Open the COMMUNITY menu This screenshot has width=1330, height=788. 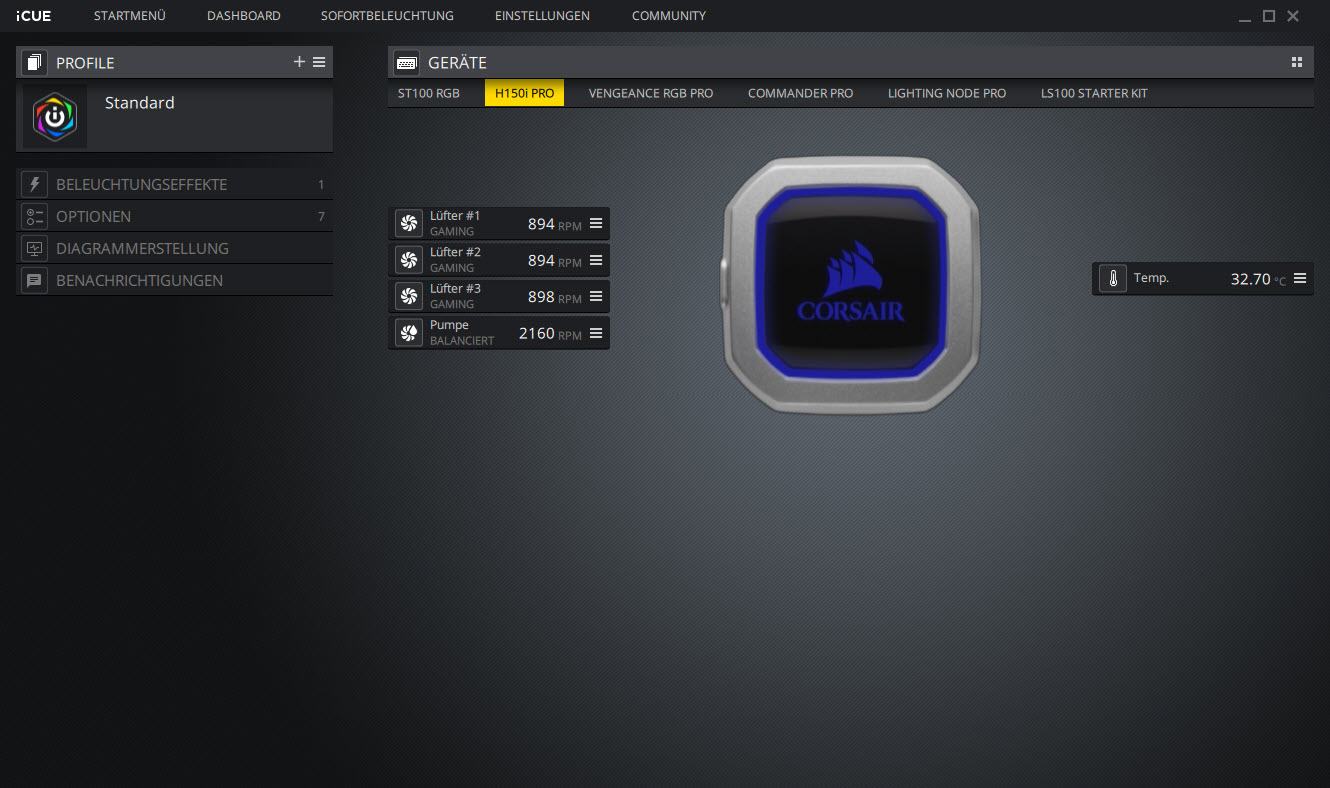[x=669, y=16]
